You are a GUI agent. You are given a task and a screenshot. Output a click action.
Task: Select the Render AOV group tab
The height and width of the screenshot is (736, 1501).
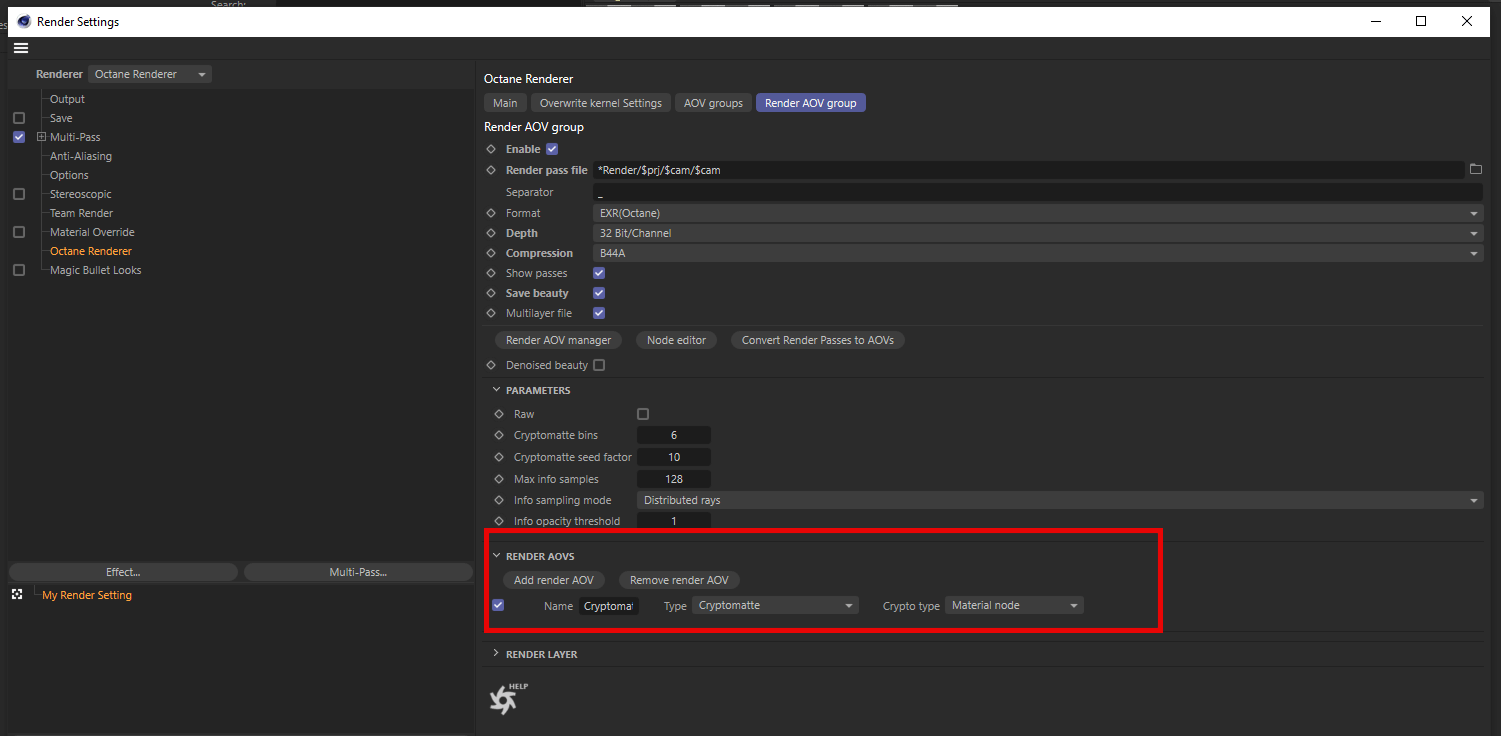click(811, 103)
